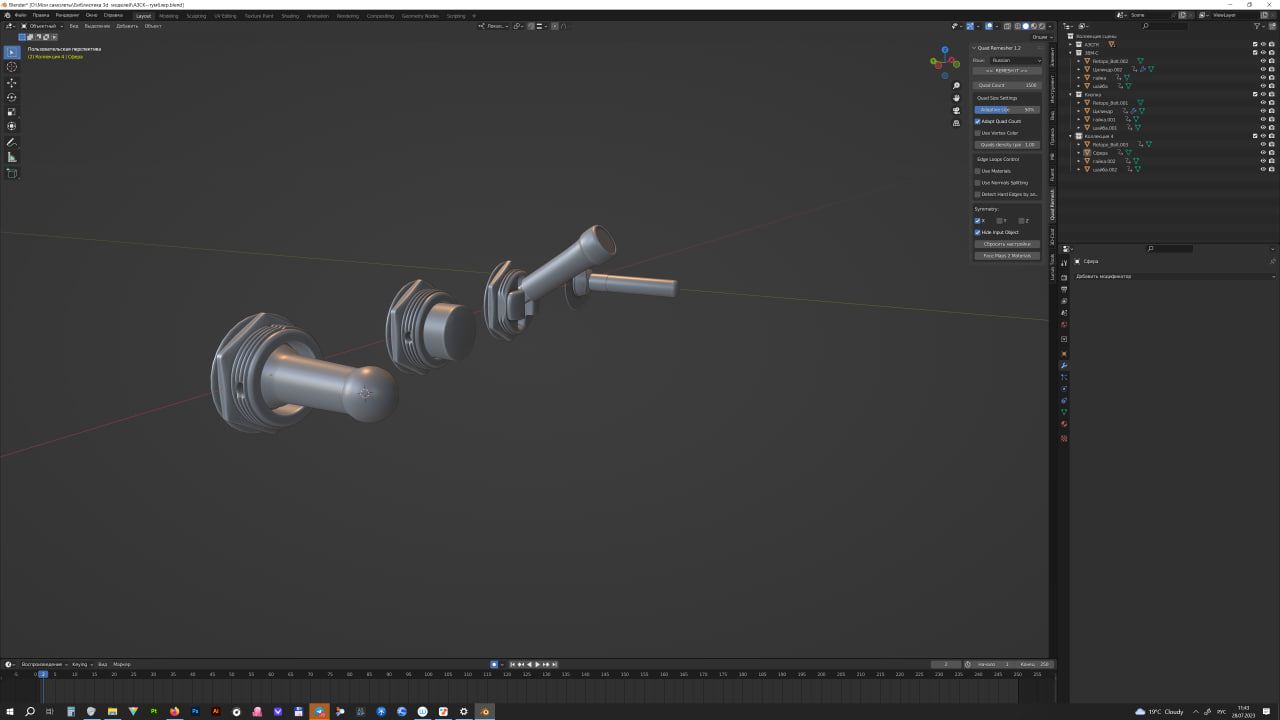
Task: Open the Объектный mode dropdown
Action: coord(42,26)
